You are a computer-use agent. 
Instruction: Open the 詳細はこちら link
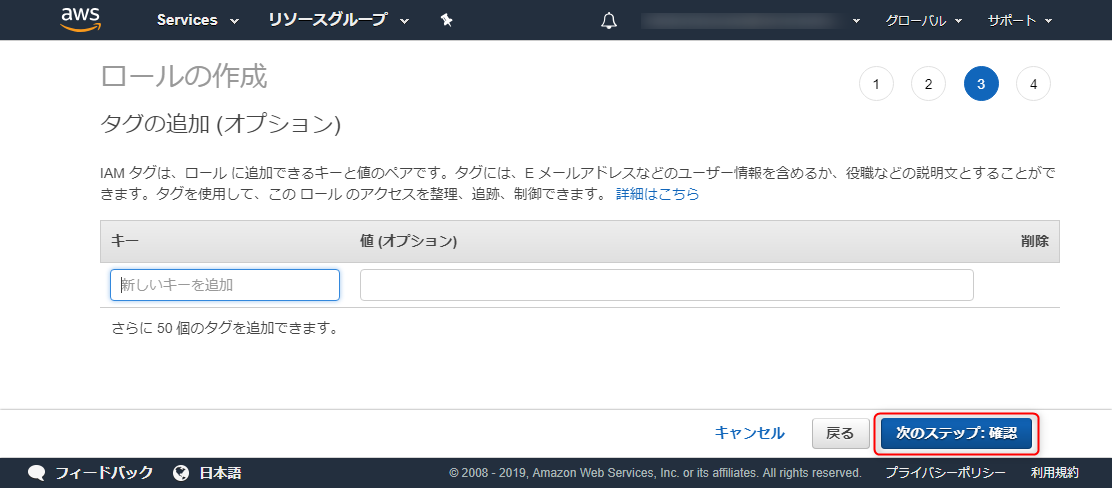click(x=657, y=194)
